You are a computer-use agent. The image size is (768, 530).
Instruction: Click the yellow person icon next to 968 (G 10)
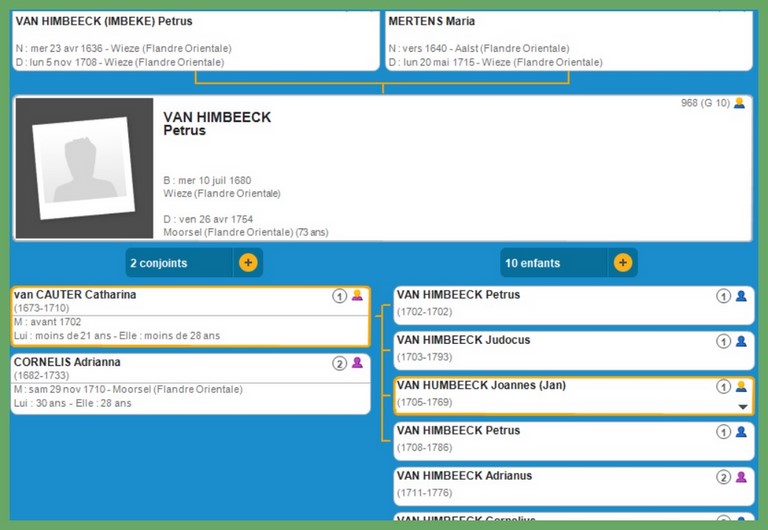[x=740, y=103]
